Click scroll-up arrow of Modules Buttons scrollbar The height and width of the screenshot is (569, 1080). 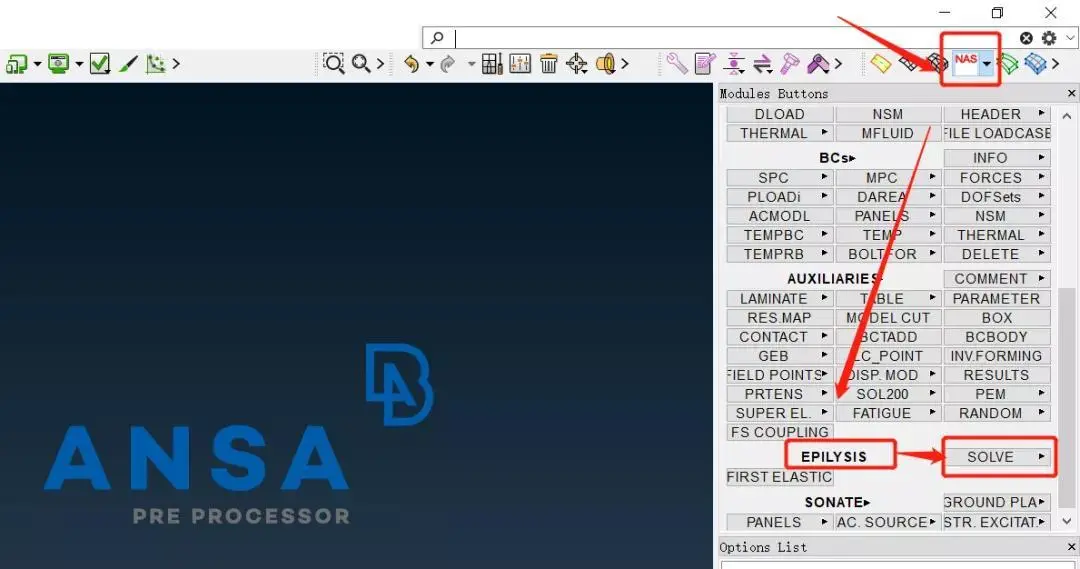pos(1067,116)
